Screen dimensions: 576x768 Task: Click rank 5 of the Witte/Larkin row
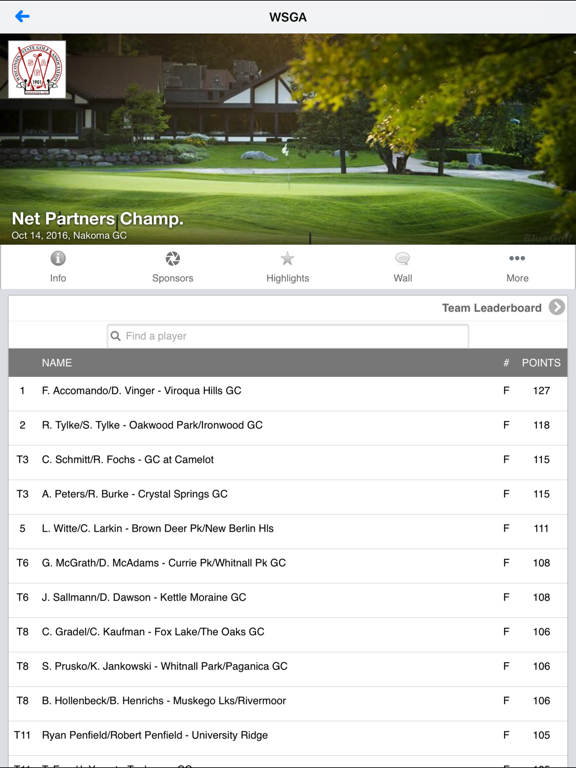pos(22,528)
